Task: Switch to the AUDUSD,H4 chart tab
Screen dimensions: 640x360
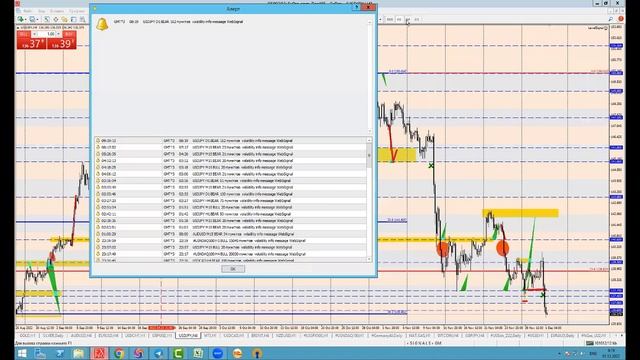Action: (81, 336)
